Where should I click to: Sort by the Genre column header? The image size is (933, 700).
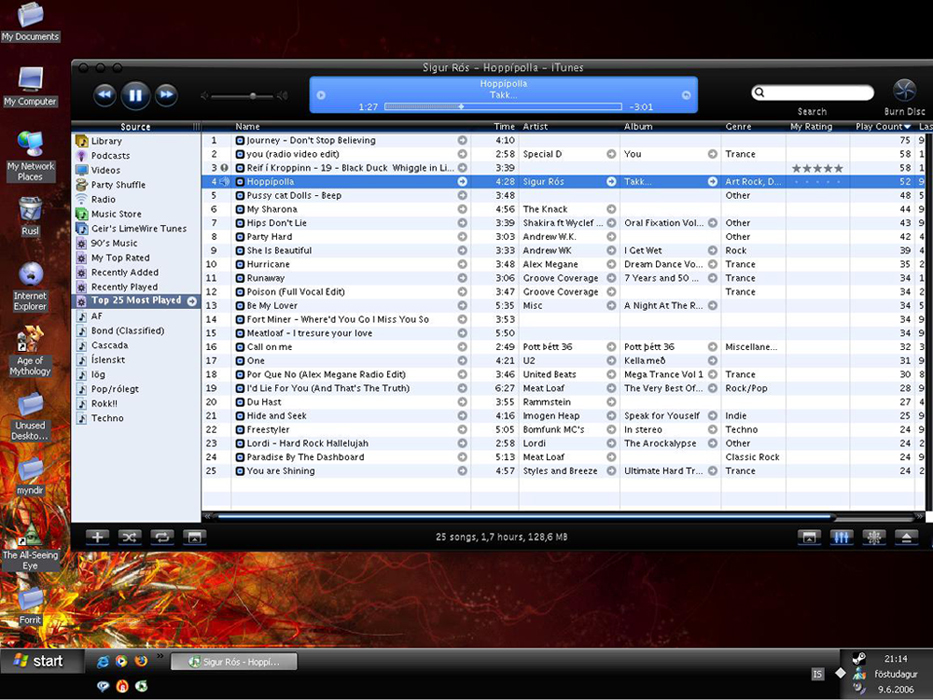[753, 127]
